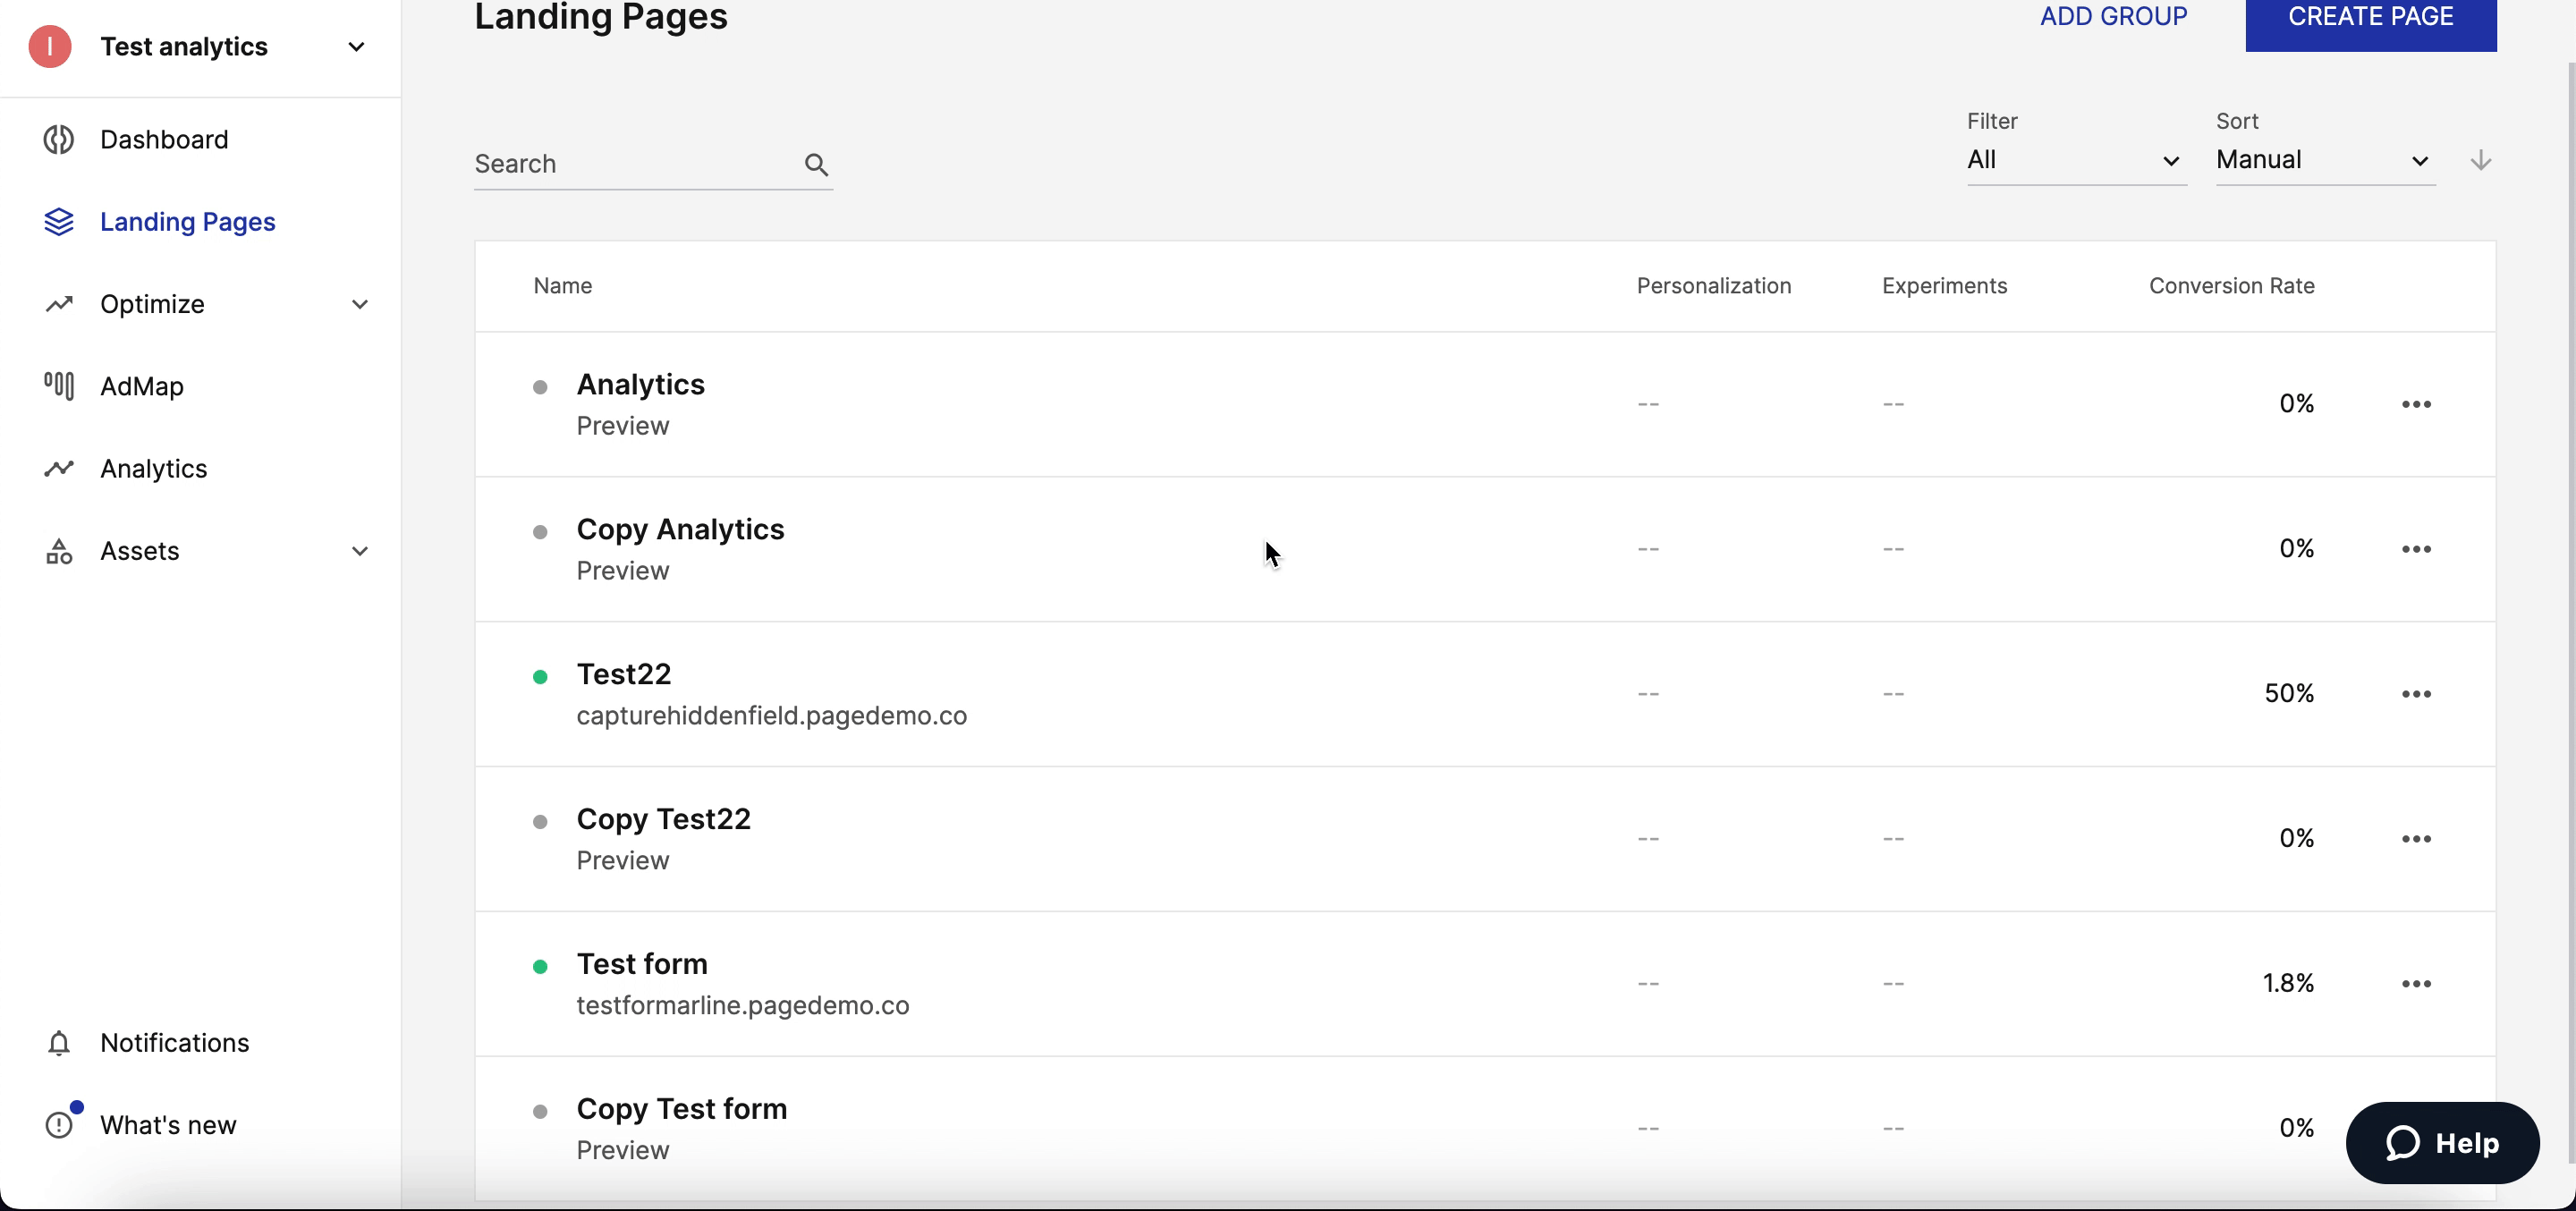Click the Optimize sidebar icon

click(57, 304)
